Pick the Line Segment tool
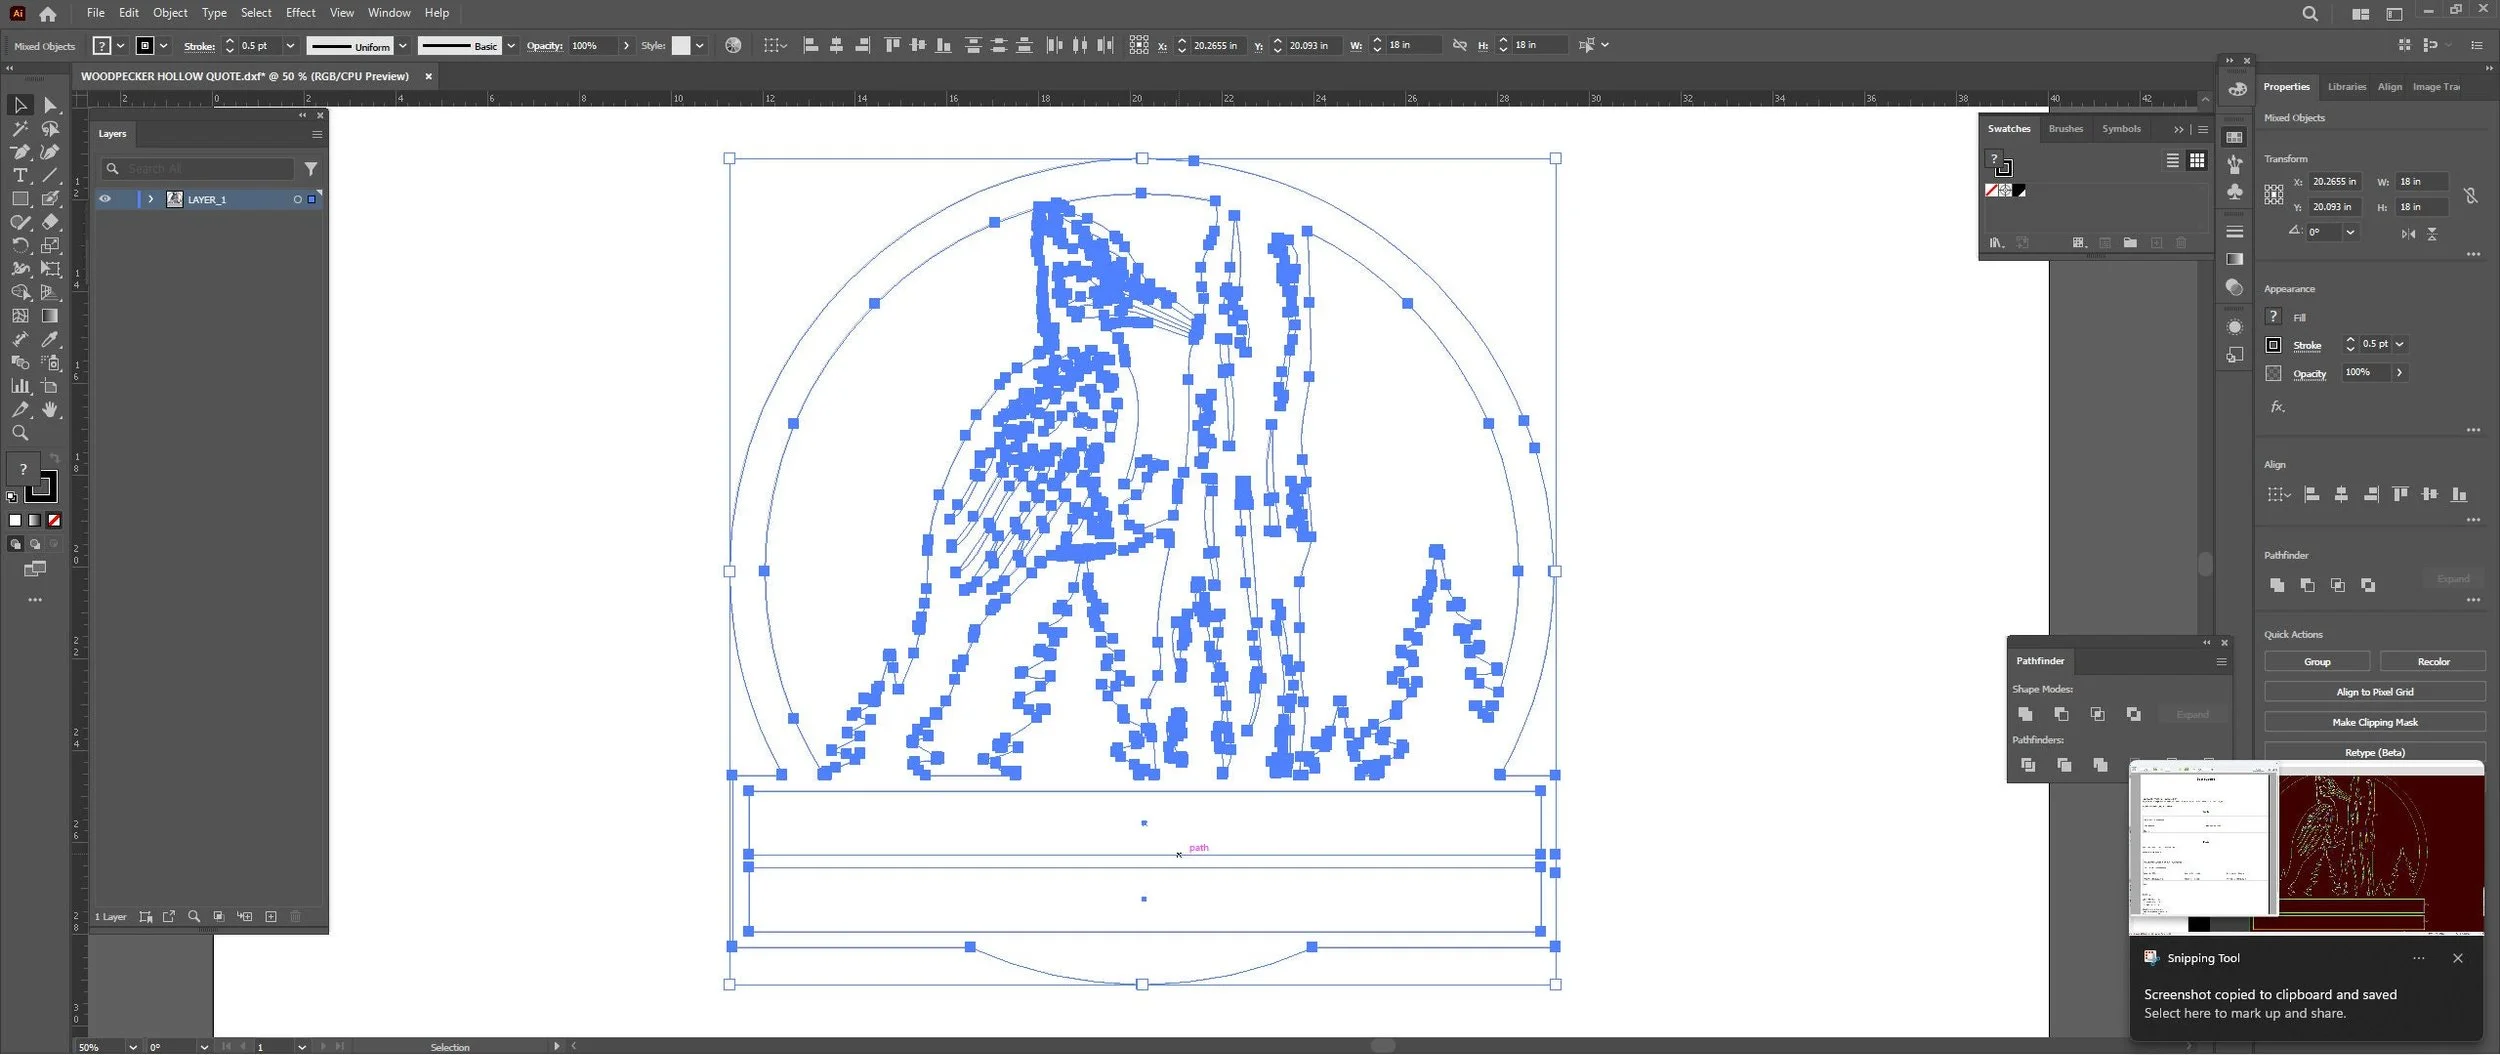 click(x=50, y=175)
